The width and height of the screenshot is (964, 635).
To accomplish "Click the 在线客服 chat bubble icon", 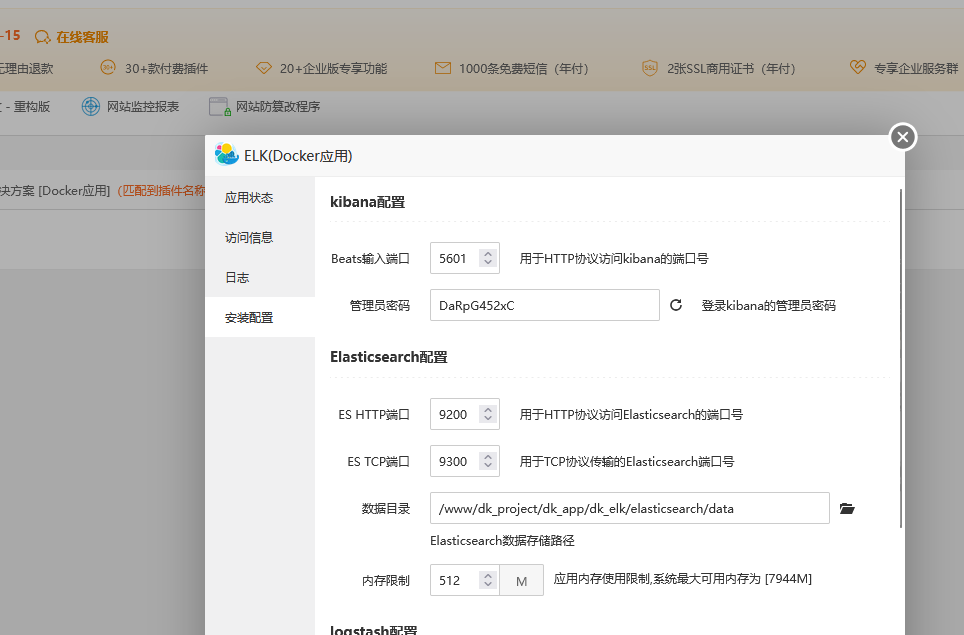I will (x=42, y=37).
